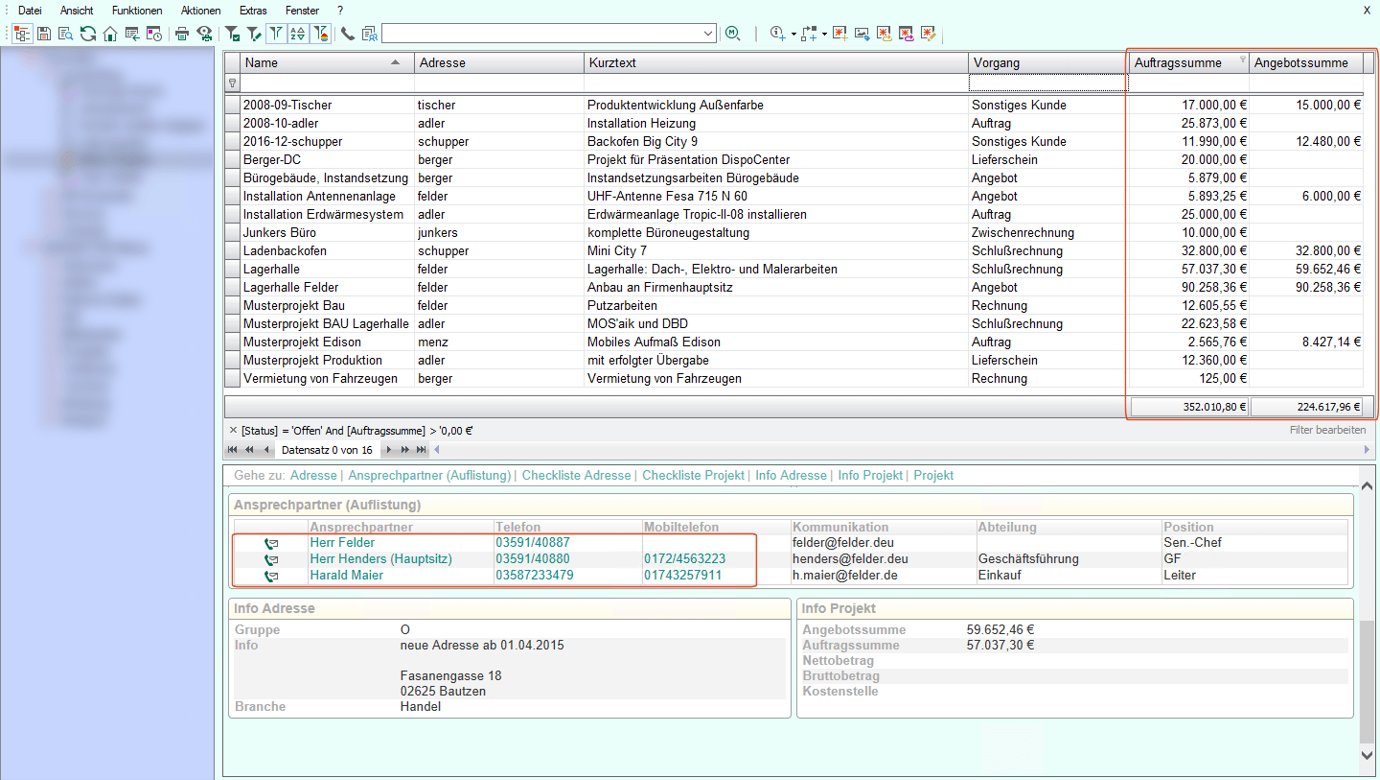Open the Extras menu

coord(253,10)
